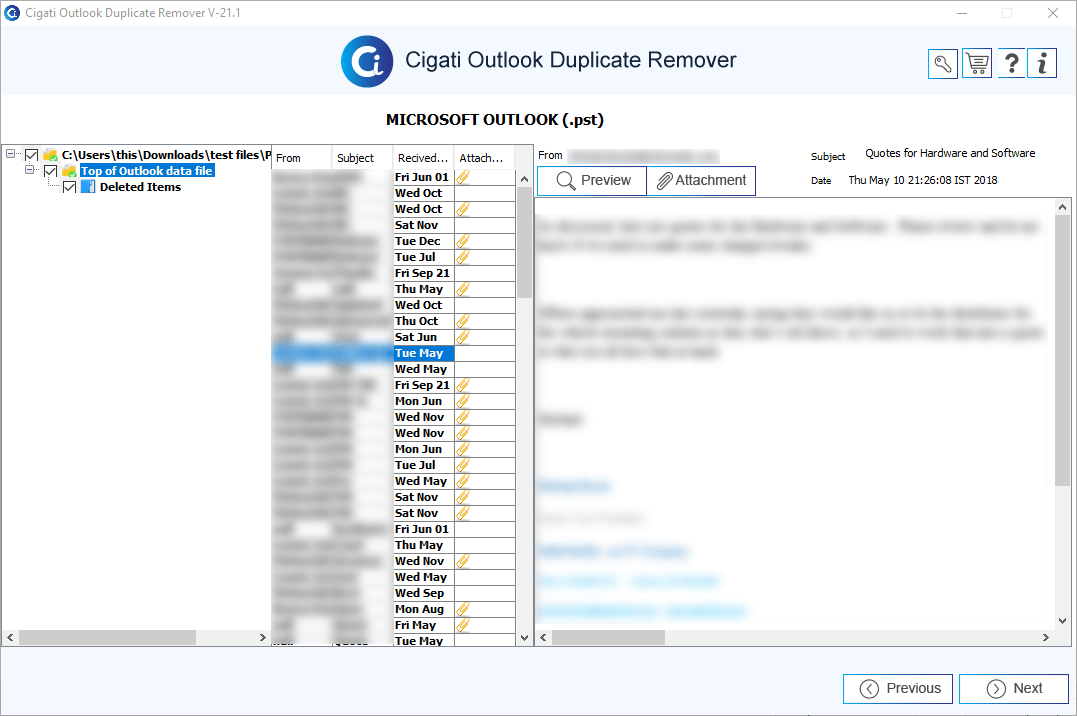Click attachment clip in first Fri Jun 01 row
Screen dimensions: 1077x716
tap(464, 177)
